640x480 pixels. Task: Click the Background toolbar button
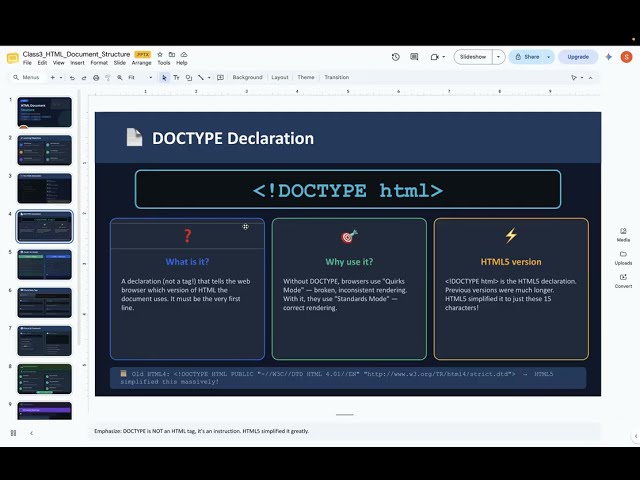pyautogui.click(x=247, y=78)
